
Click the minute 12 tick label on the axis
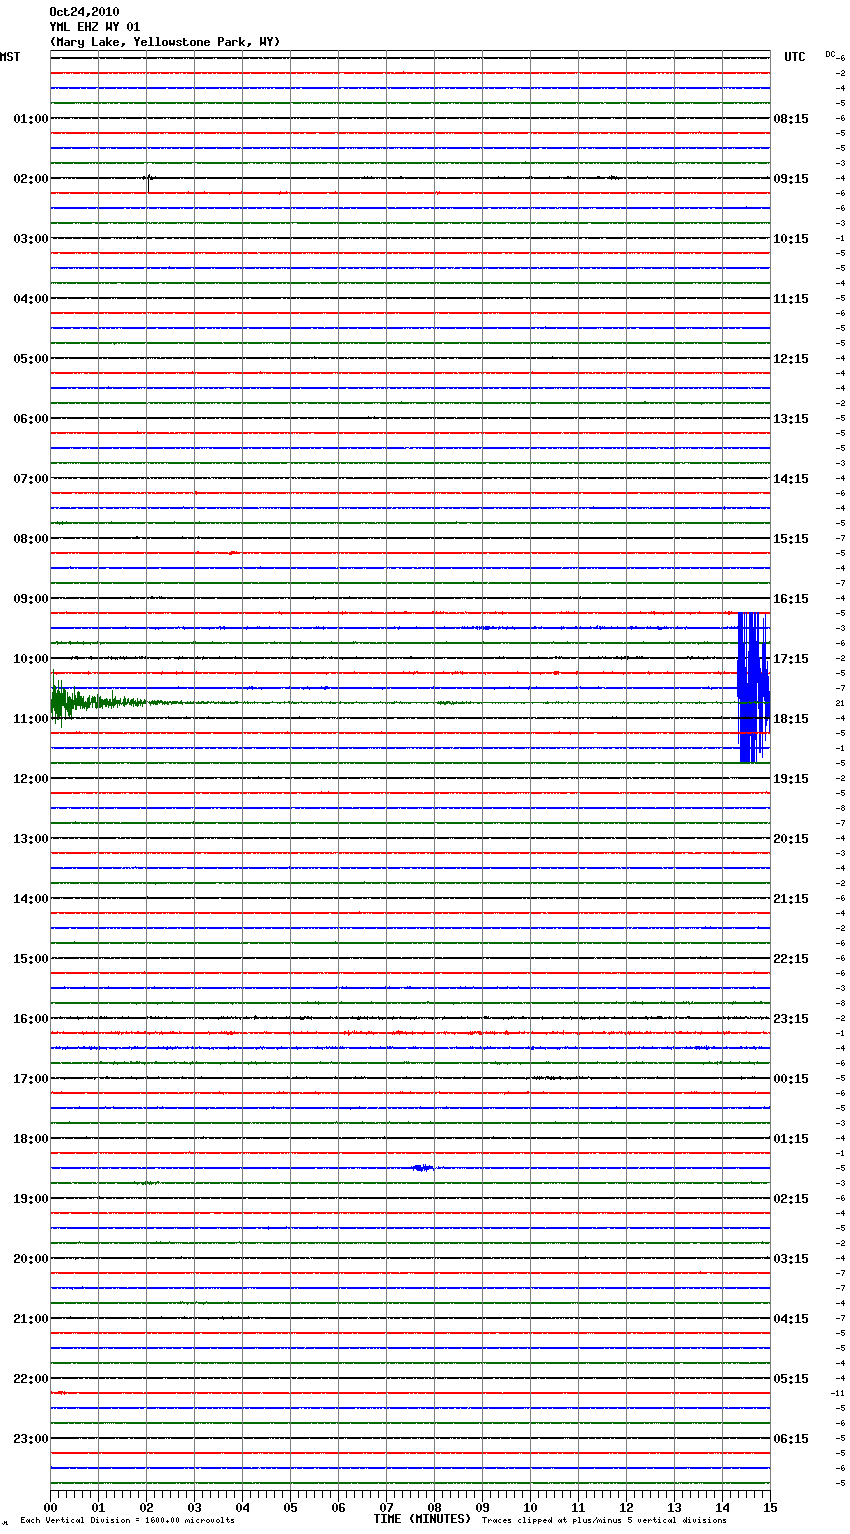[626, 1507]
